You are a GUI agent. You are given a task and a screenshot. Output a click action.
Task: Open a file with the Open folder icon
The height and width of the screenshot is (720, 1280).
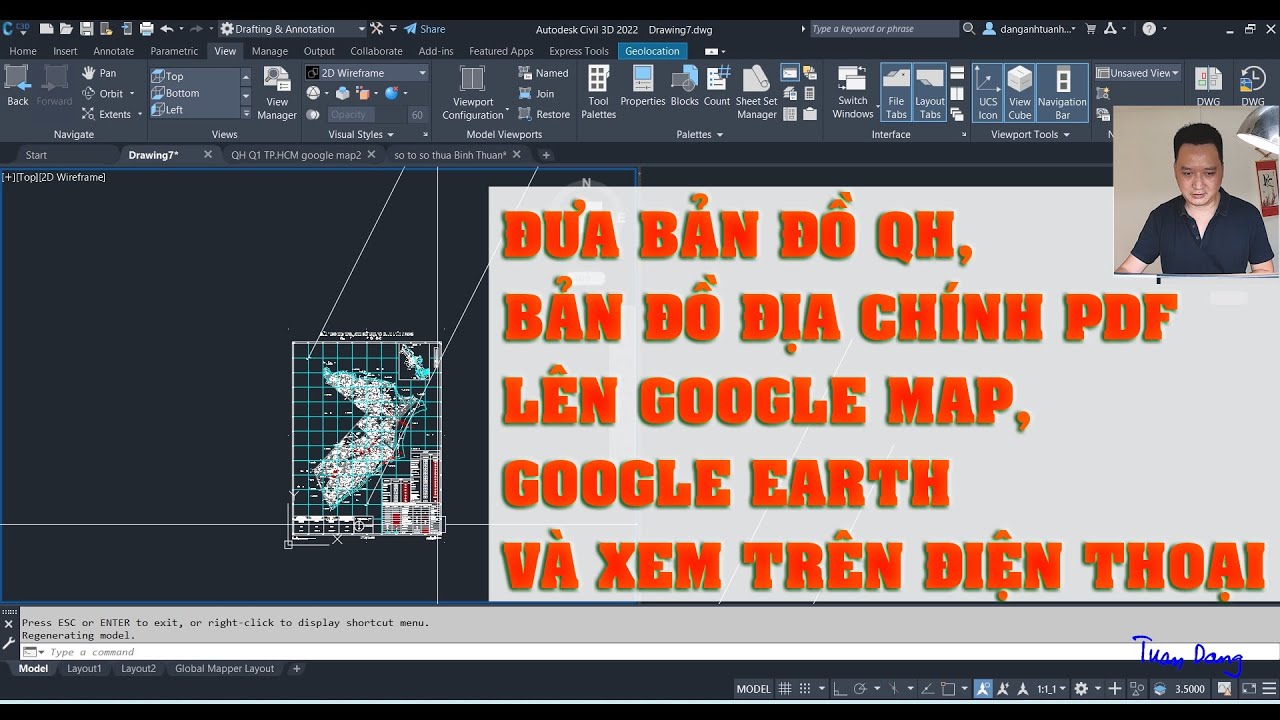(66, 29)
